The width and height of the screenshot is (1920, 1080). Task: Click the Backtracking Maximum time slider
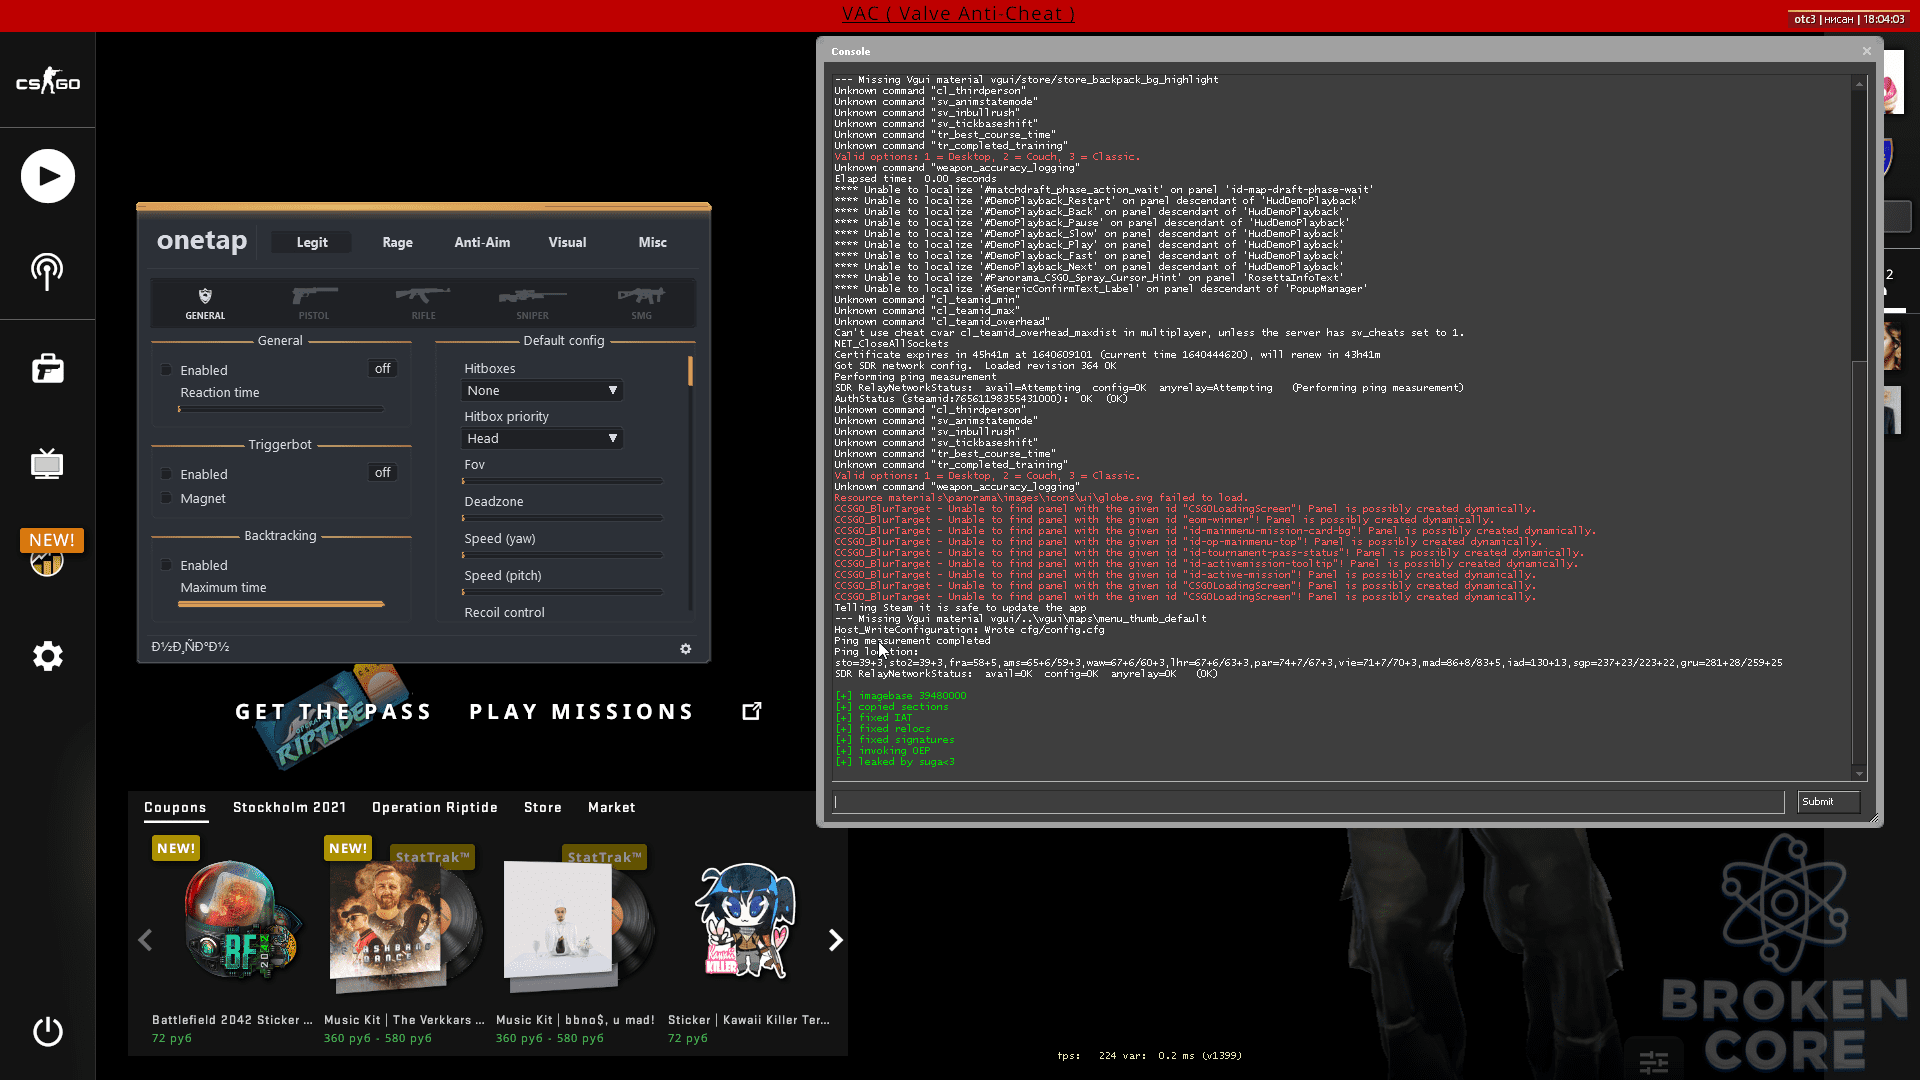pyautogui.click(x=281, y=604)
